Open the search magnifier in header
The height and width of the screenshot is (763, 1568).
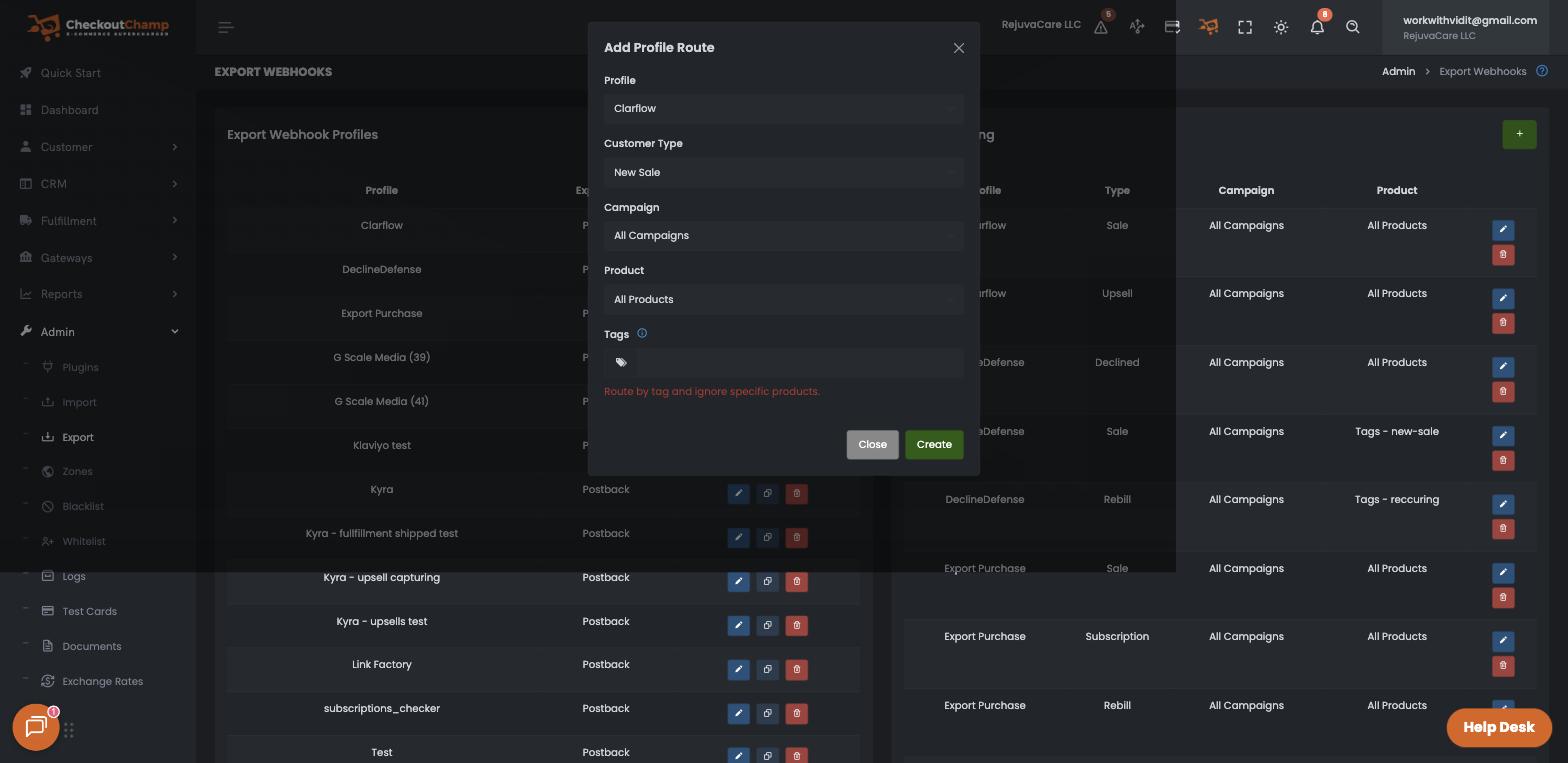click(1353, 27)
